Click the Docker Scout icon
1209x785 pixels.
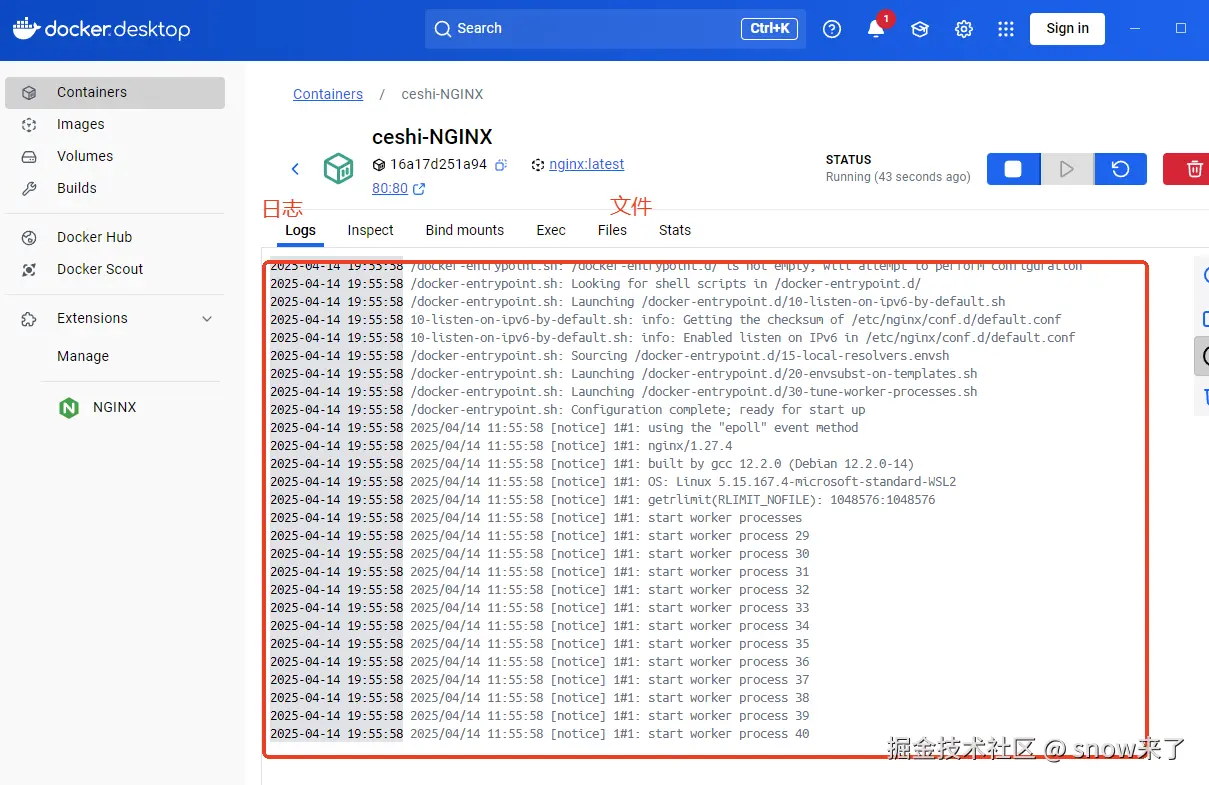29,269
